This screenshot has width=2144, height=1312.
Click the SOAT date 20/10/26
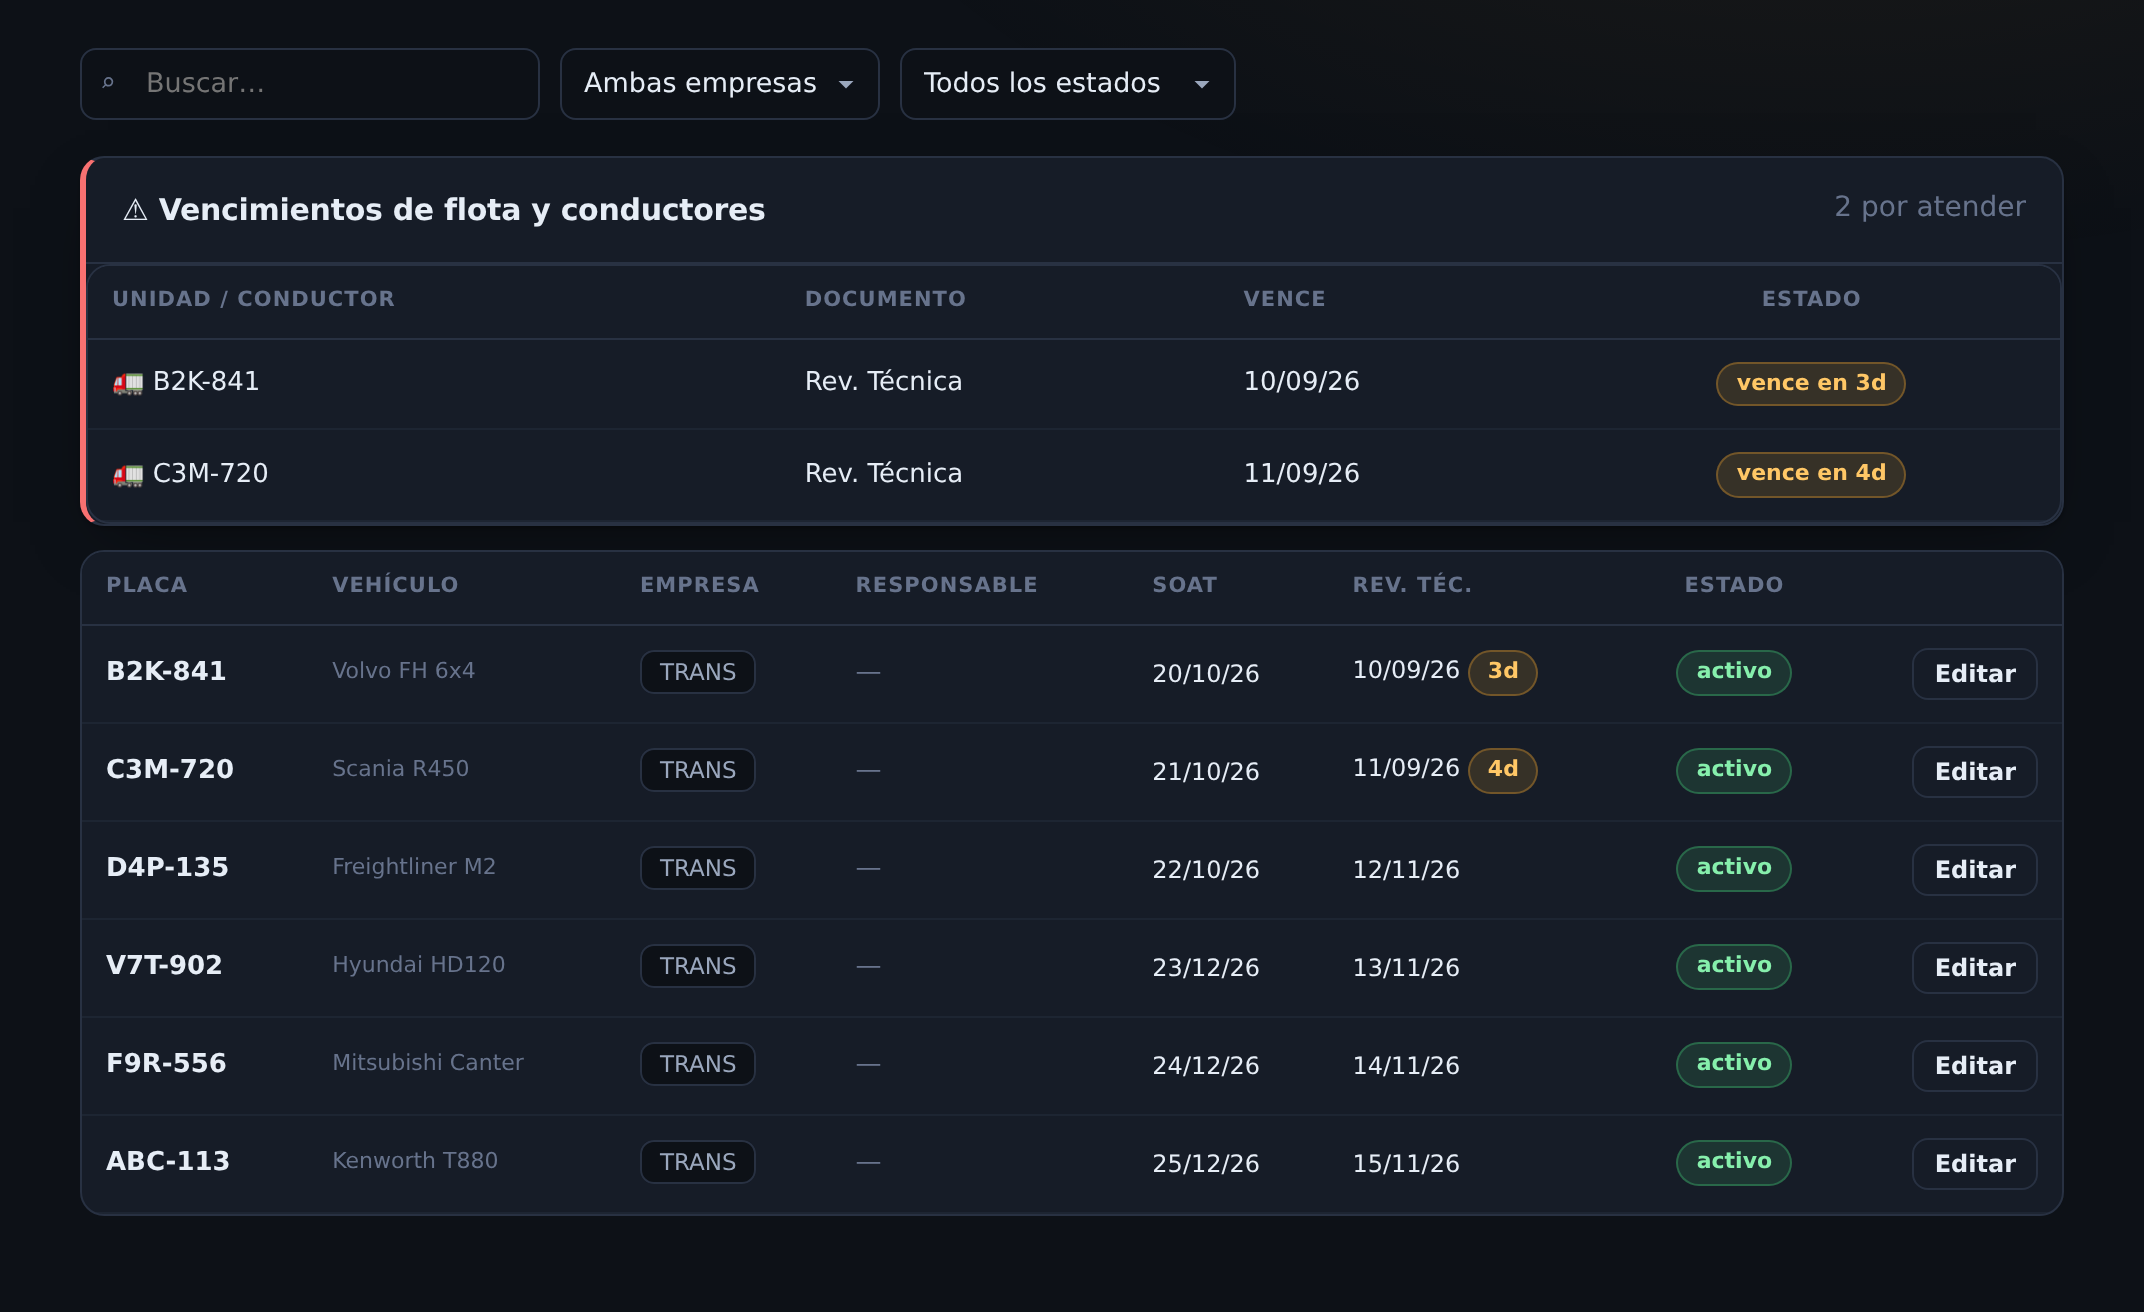1206,674
